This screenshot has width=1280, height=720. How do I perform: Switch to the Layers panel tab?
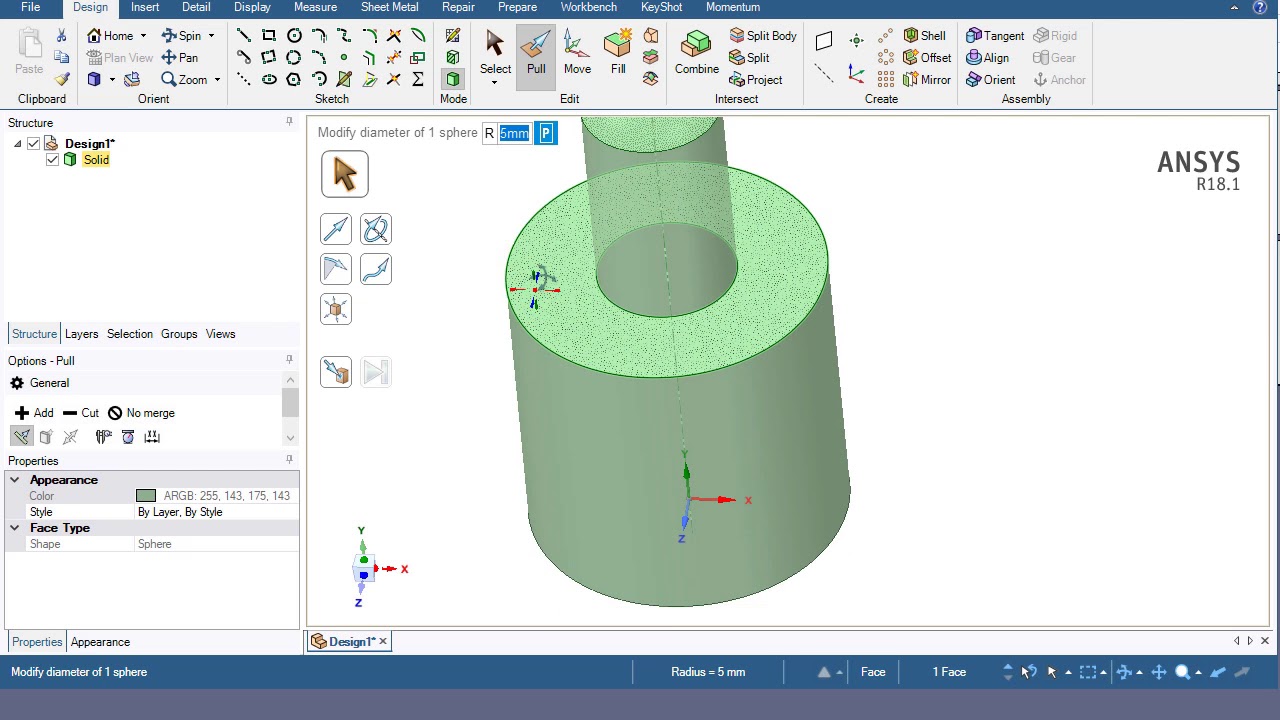pos(81,334)
